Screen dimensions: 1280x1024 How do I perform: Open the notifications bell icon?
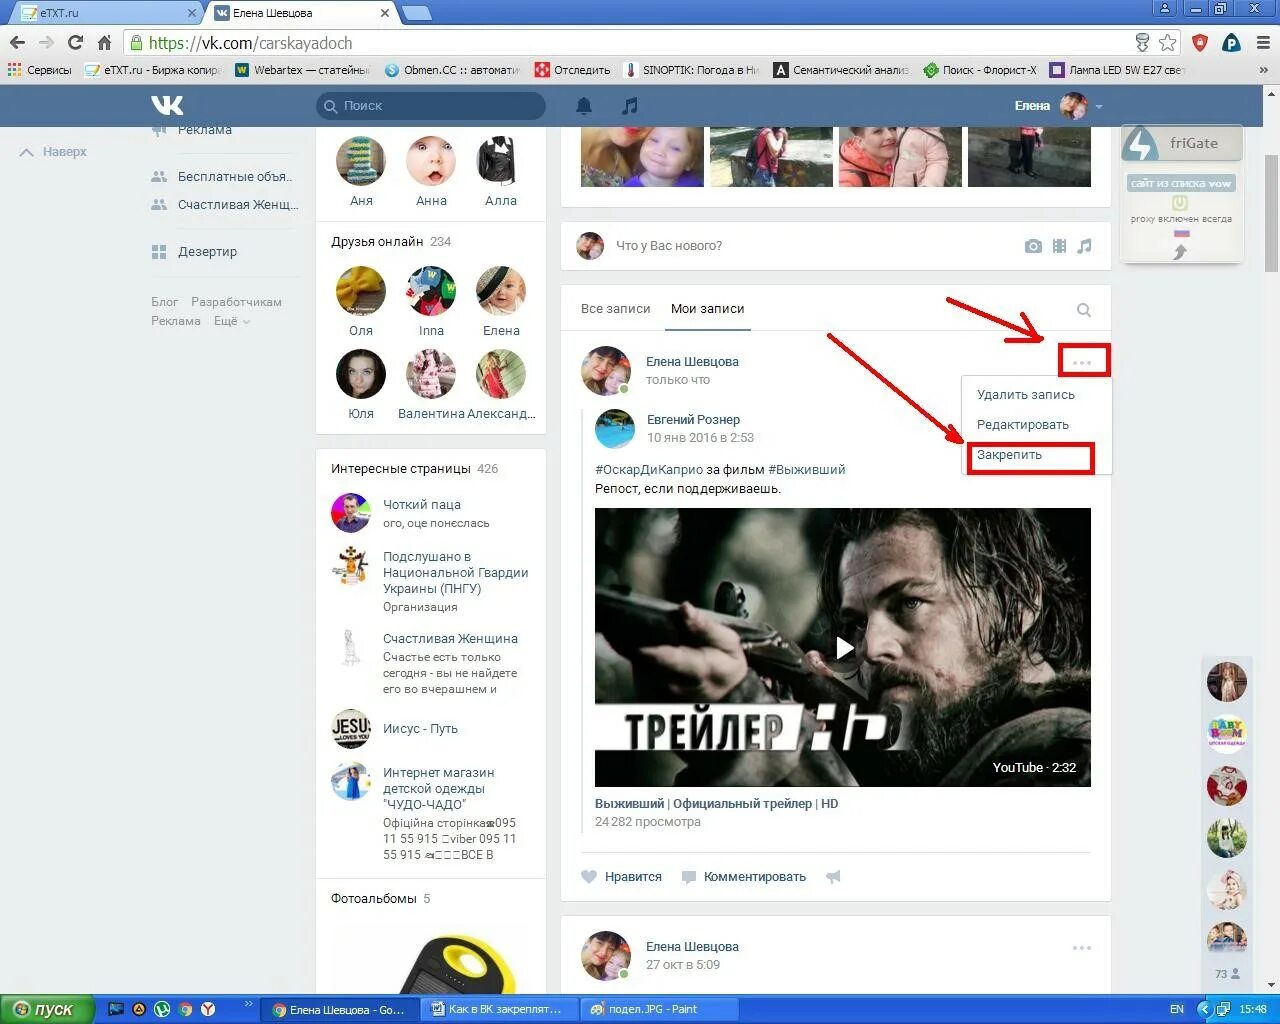pyautogui.click(x=584, y=105)
